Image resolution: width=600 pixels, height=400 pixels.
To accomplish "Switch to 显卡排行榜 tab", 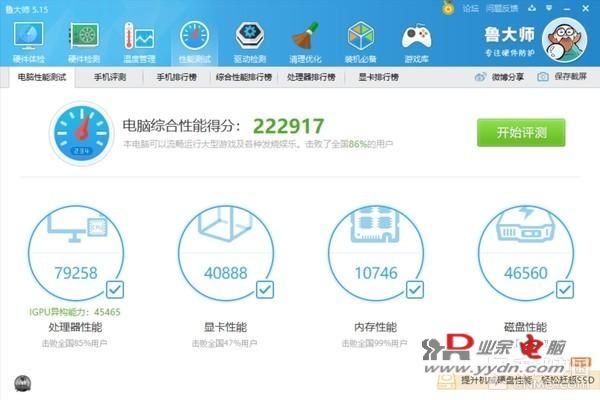I will point(378,77).
